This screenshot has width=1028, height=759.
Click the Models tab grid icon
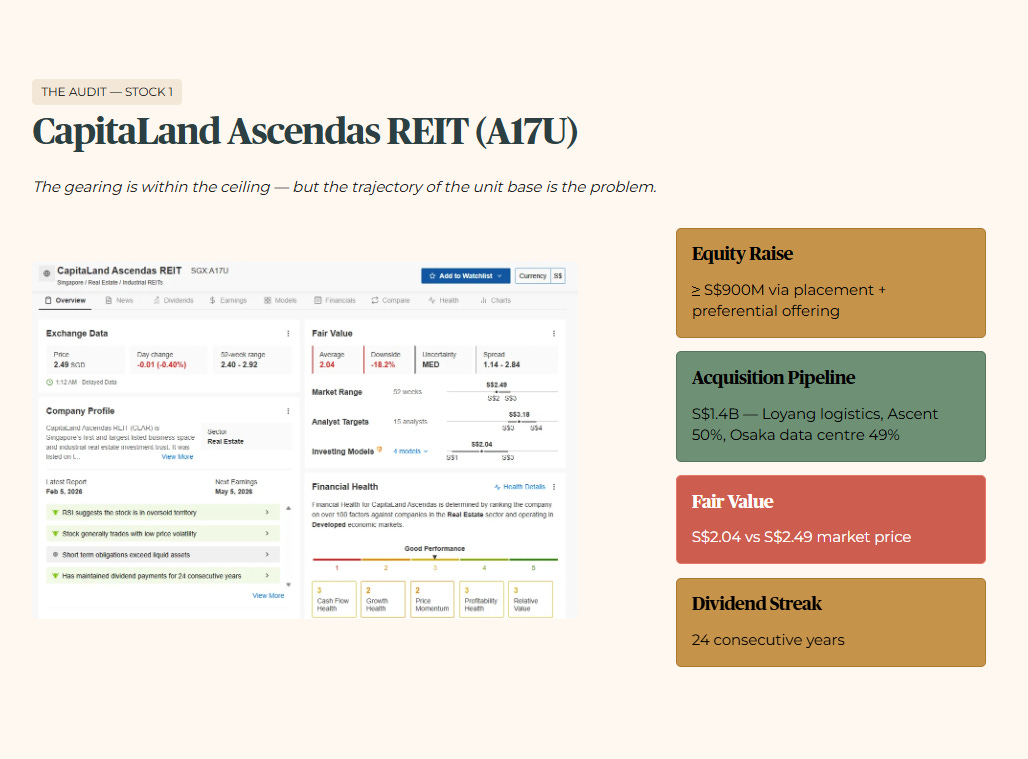click(x=267, y=300)
